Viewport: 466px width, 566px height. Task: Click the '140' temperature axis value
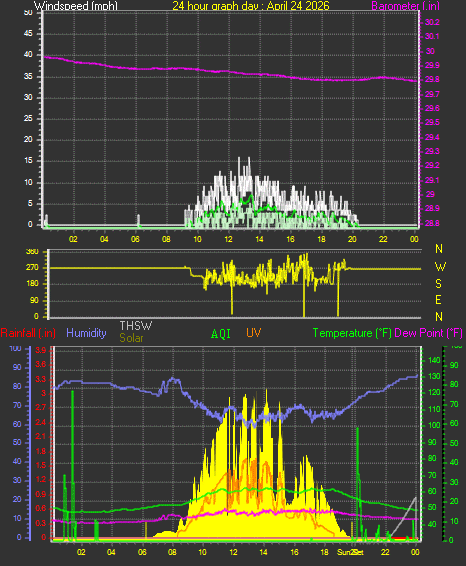[434, 360]
